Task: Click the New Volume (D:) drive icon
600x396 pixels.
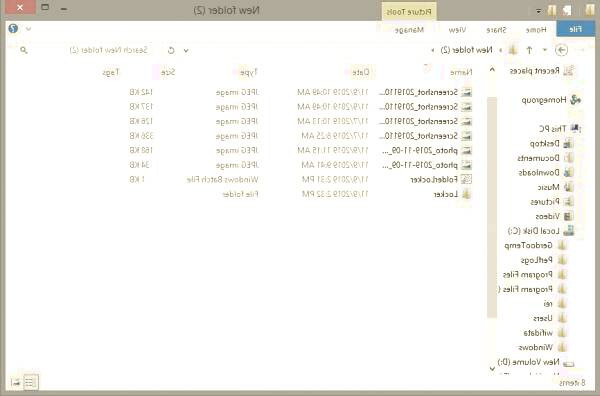Action: point(569,363)
